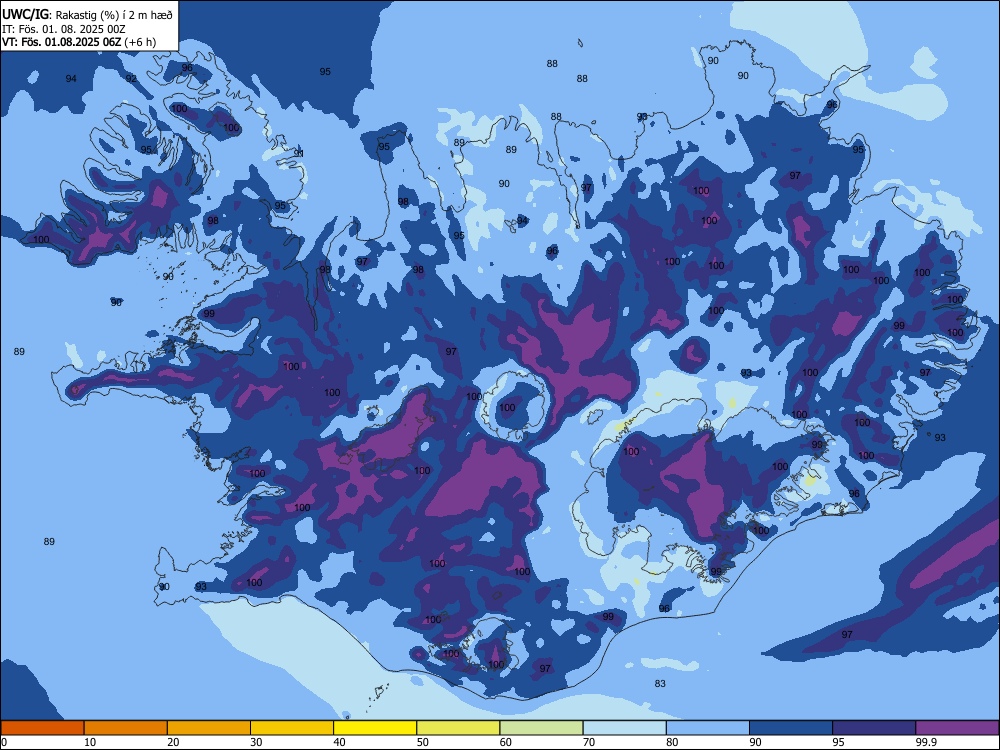Click the legend tick label "80"
The width and height of the screenshot is (1000, 750).
click(x=673, y=742)
